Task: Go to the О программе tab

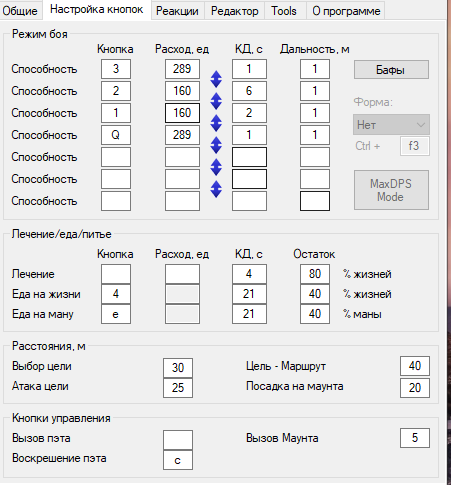Action: coord(346,11)
